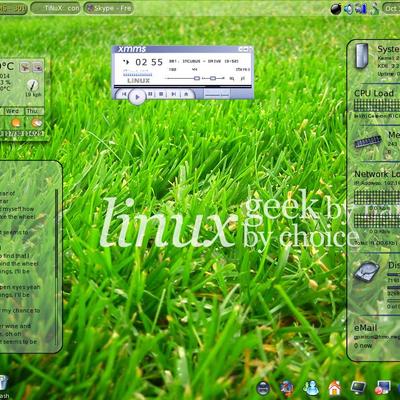Viewport: 400px width, 400px height.
Task: Adjust the XMMS volume slider handle
Action: 197,78
